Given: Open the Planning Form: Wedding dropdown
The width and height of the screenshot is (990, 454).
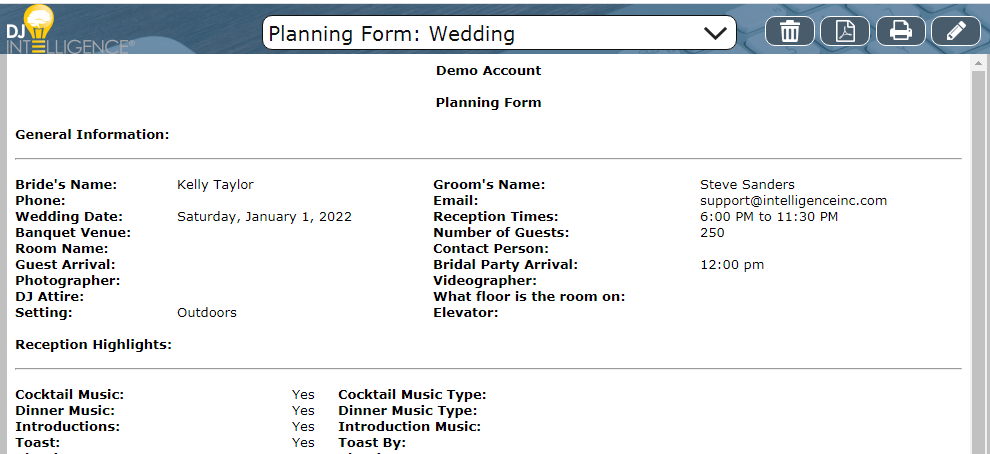Looking at the screenshot, I should tap(499, 33).
